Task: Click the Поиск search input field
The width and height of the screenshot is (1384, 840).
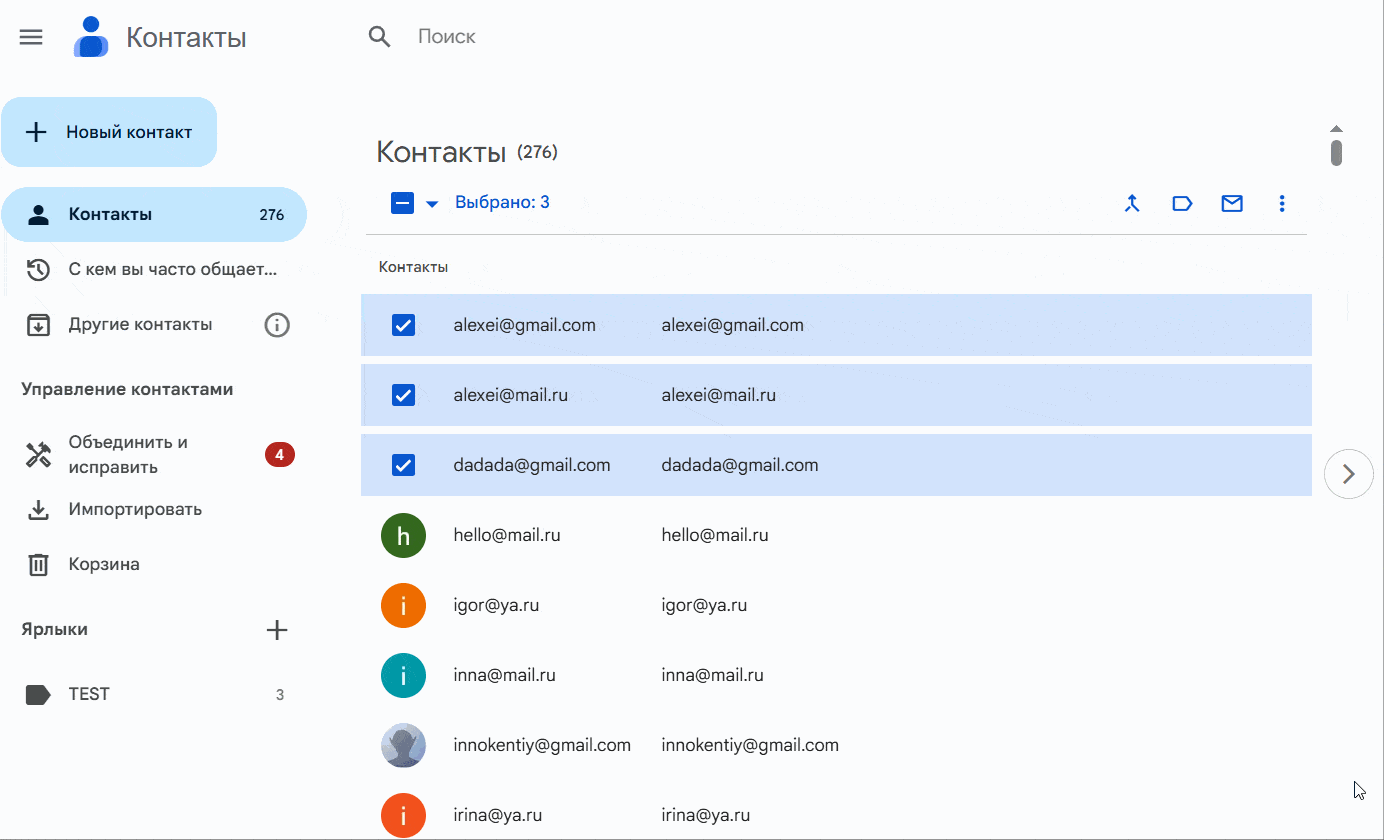Action: pos(700,37)
